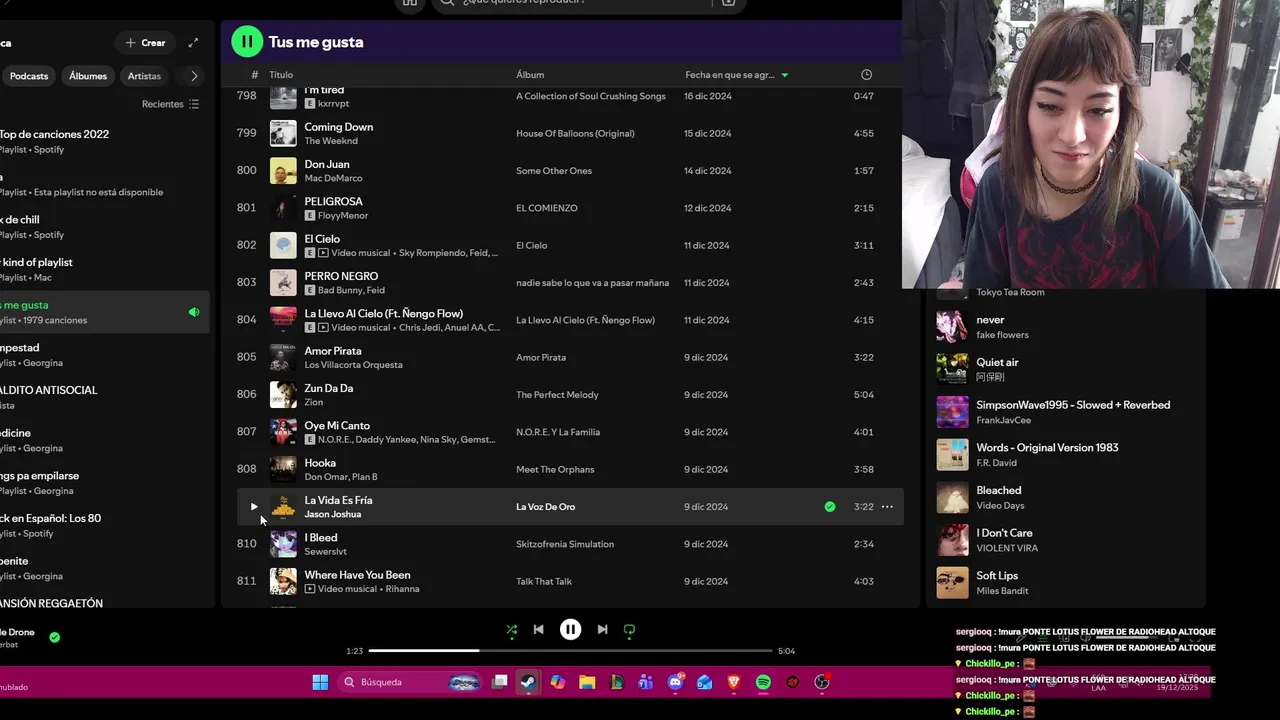Open Microsoft Copilot from the taskbar
Screen dimensions: 1280x720
[557, 682]
